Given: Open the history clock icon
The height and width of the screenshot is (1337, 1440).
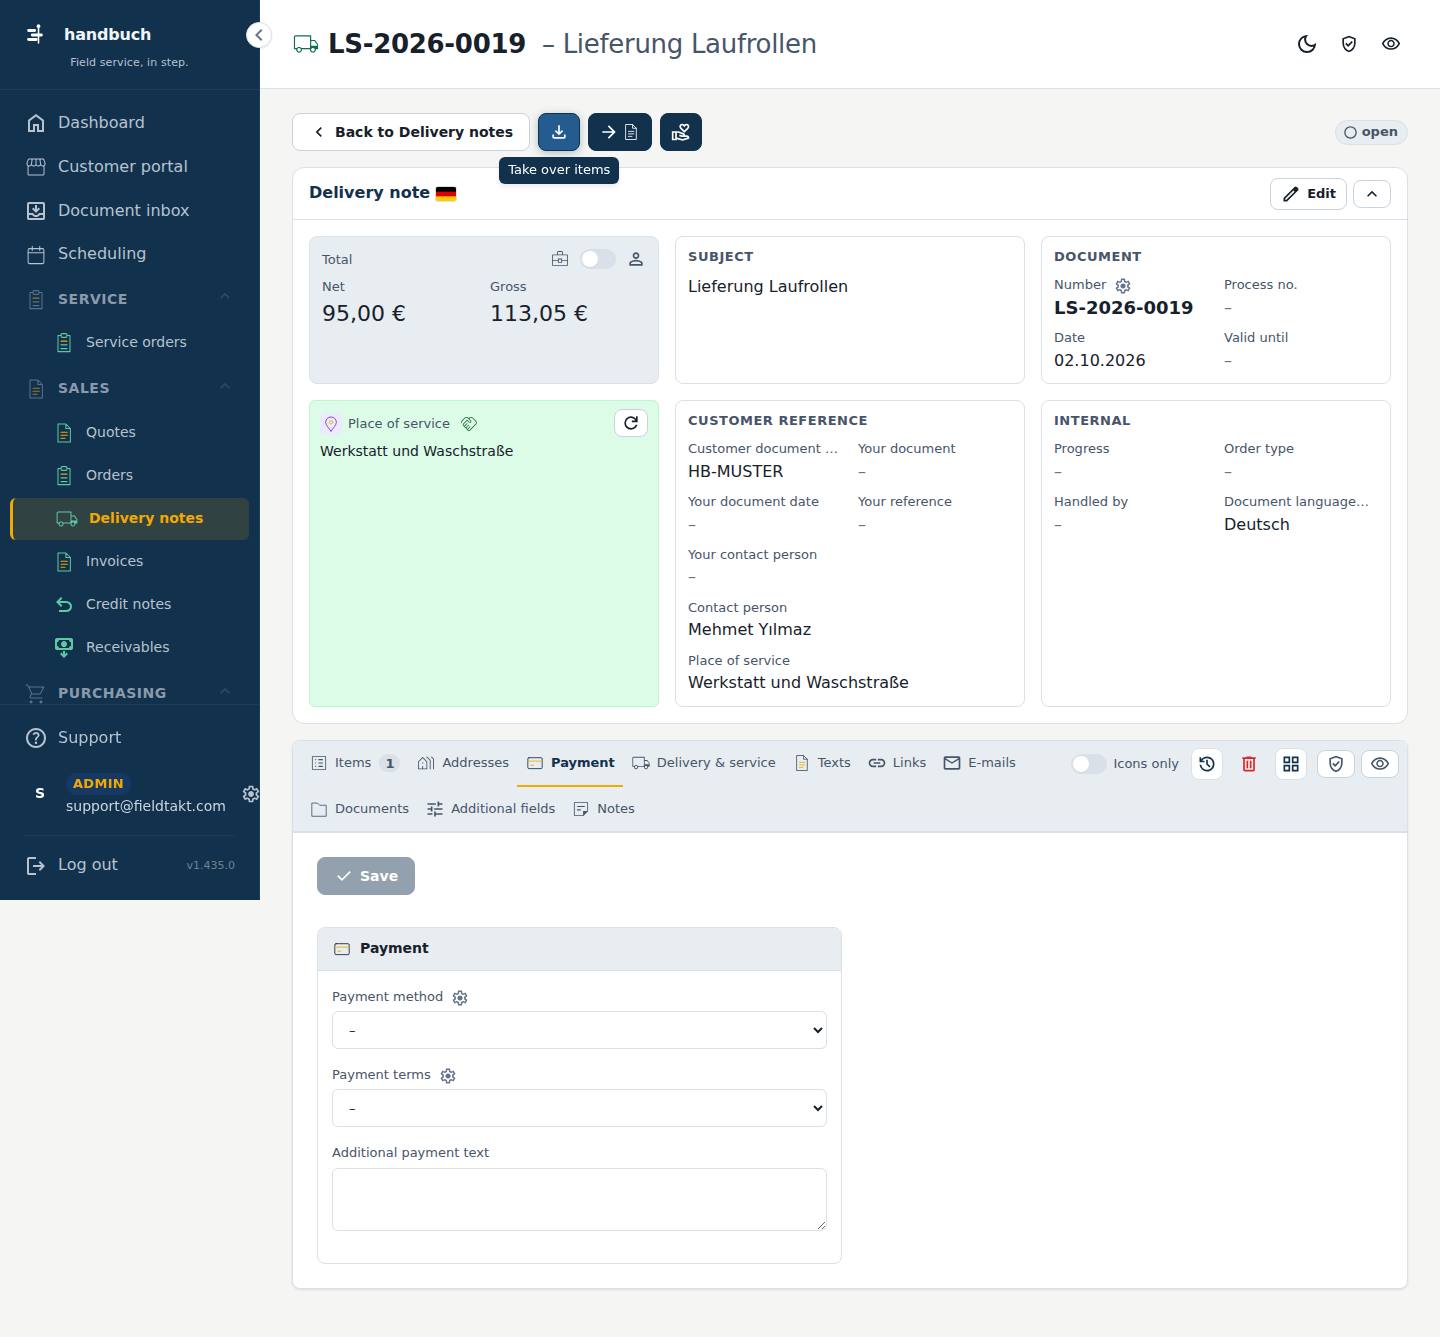Looking at the screenshot, I should (1207, 764).
